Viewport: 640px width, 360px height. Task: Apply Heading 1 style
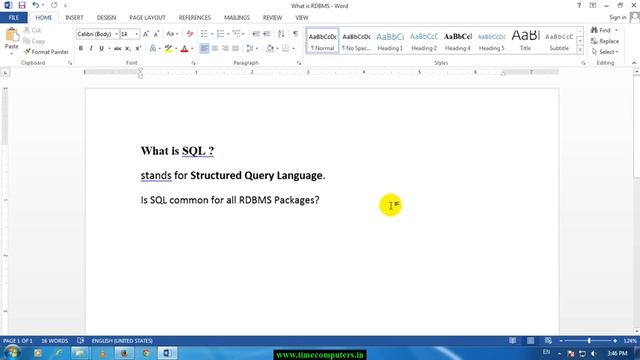tap(390, 41)
